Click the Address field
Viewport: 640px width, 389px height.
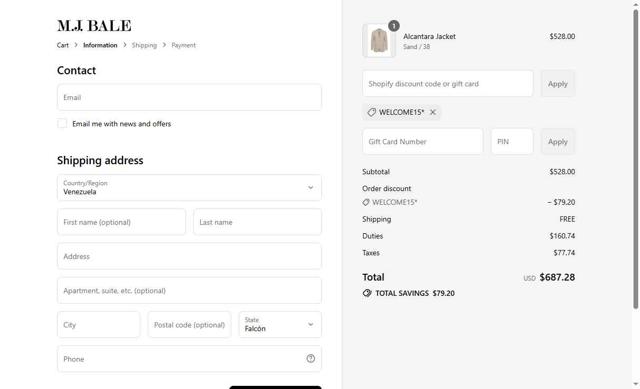coord(189,256)
